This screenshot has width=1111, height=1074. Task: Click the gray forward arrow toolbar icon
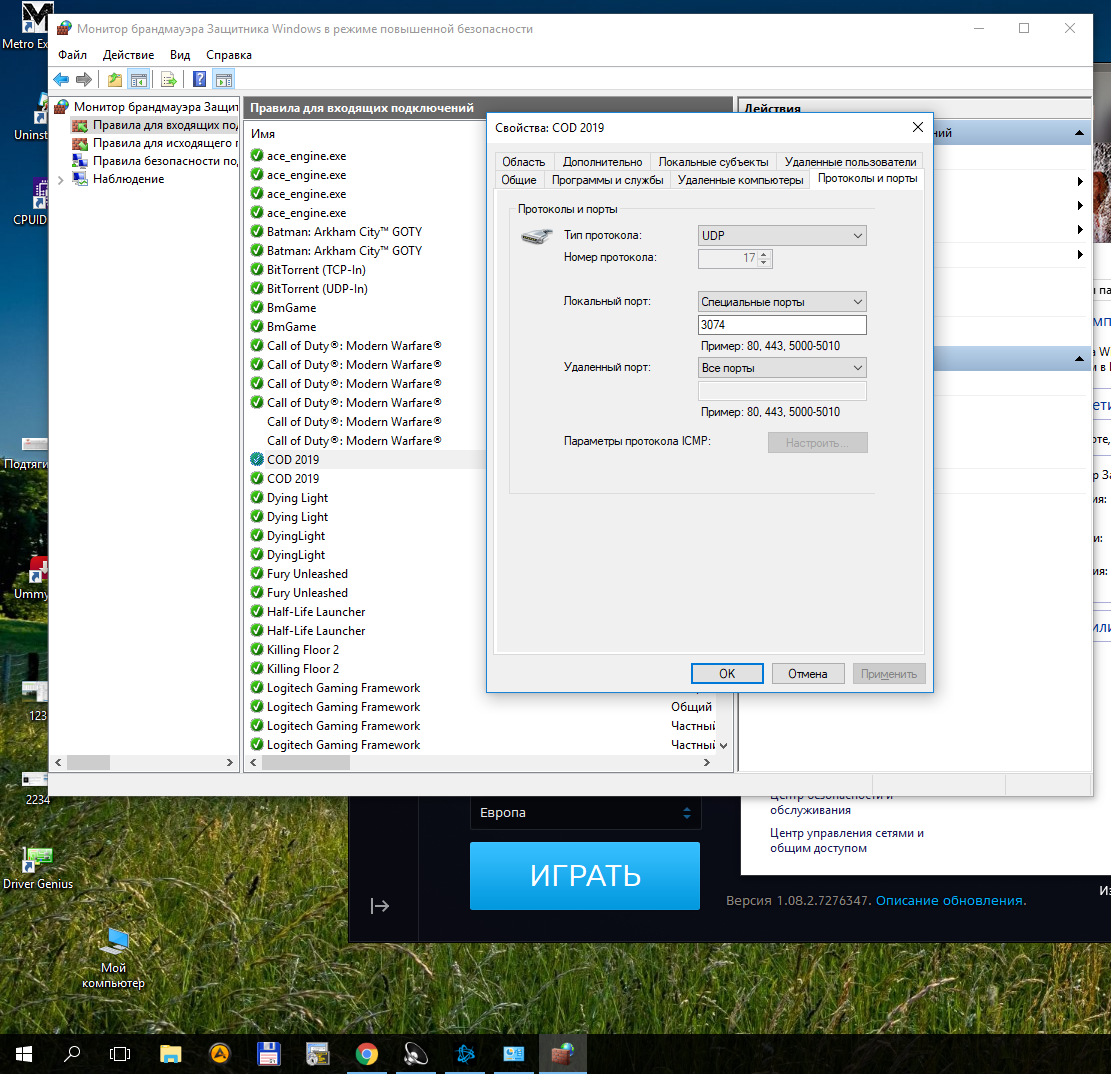pos(84,79)
